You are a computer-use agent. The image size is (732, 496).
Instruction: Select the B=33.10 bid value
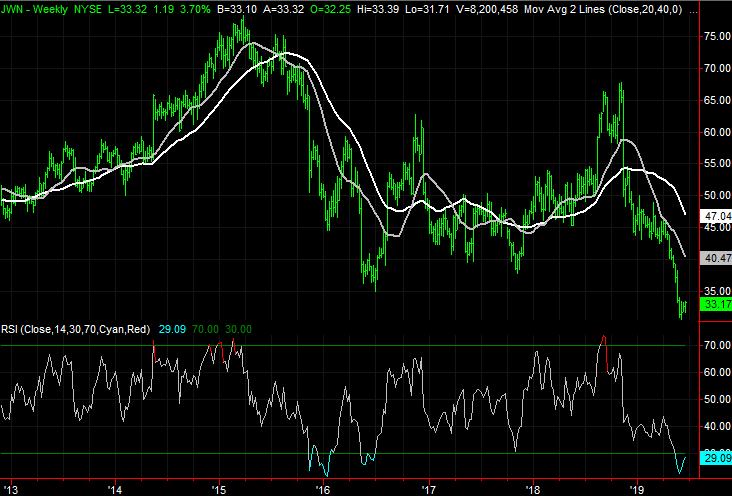click(237, 9)
